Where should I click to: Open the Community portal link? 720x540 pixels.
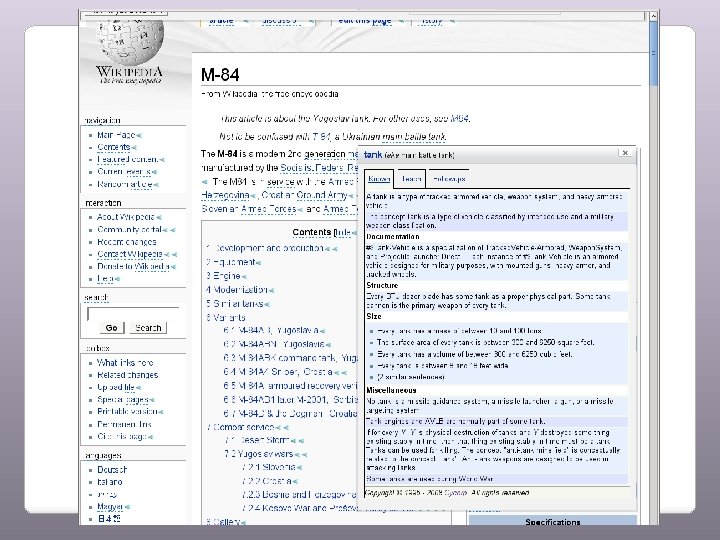(x=129, y=230)
